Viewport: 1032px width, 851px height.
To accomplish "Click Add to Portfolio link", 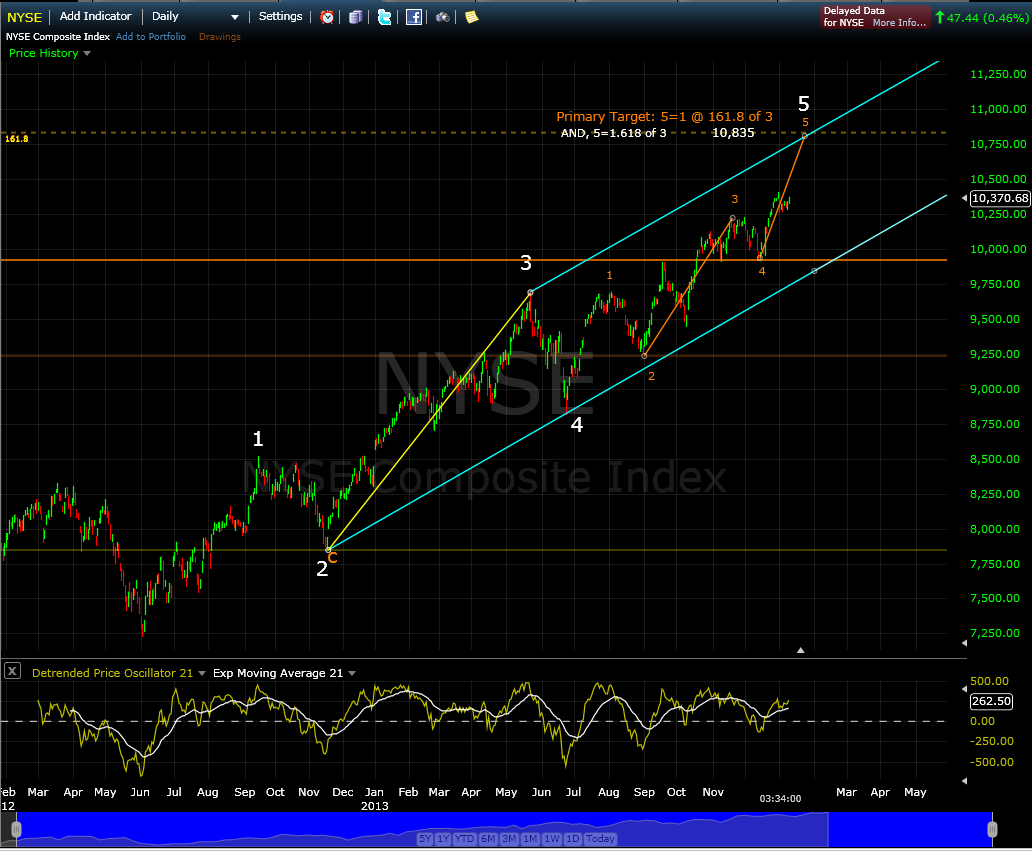I will click(x=151, y=37).
